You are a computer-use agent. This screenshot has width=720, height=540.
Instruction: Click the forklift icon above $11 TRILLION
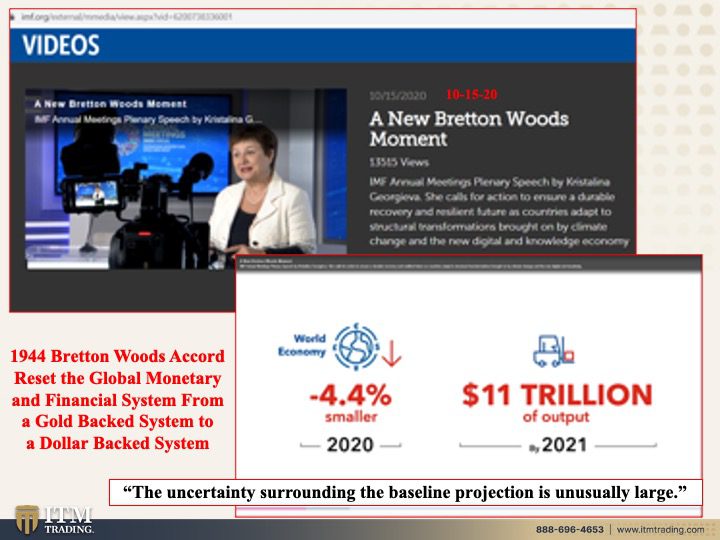pyautogui.click(x=553, y=351)
